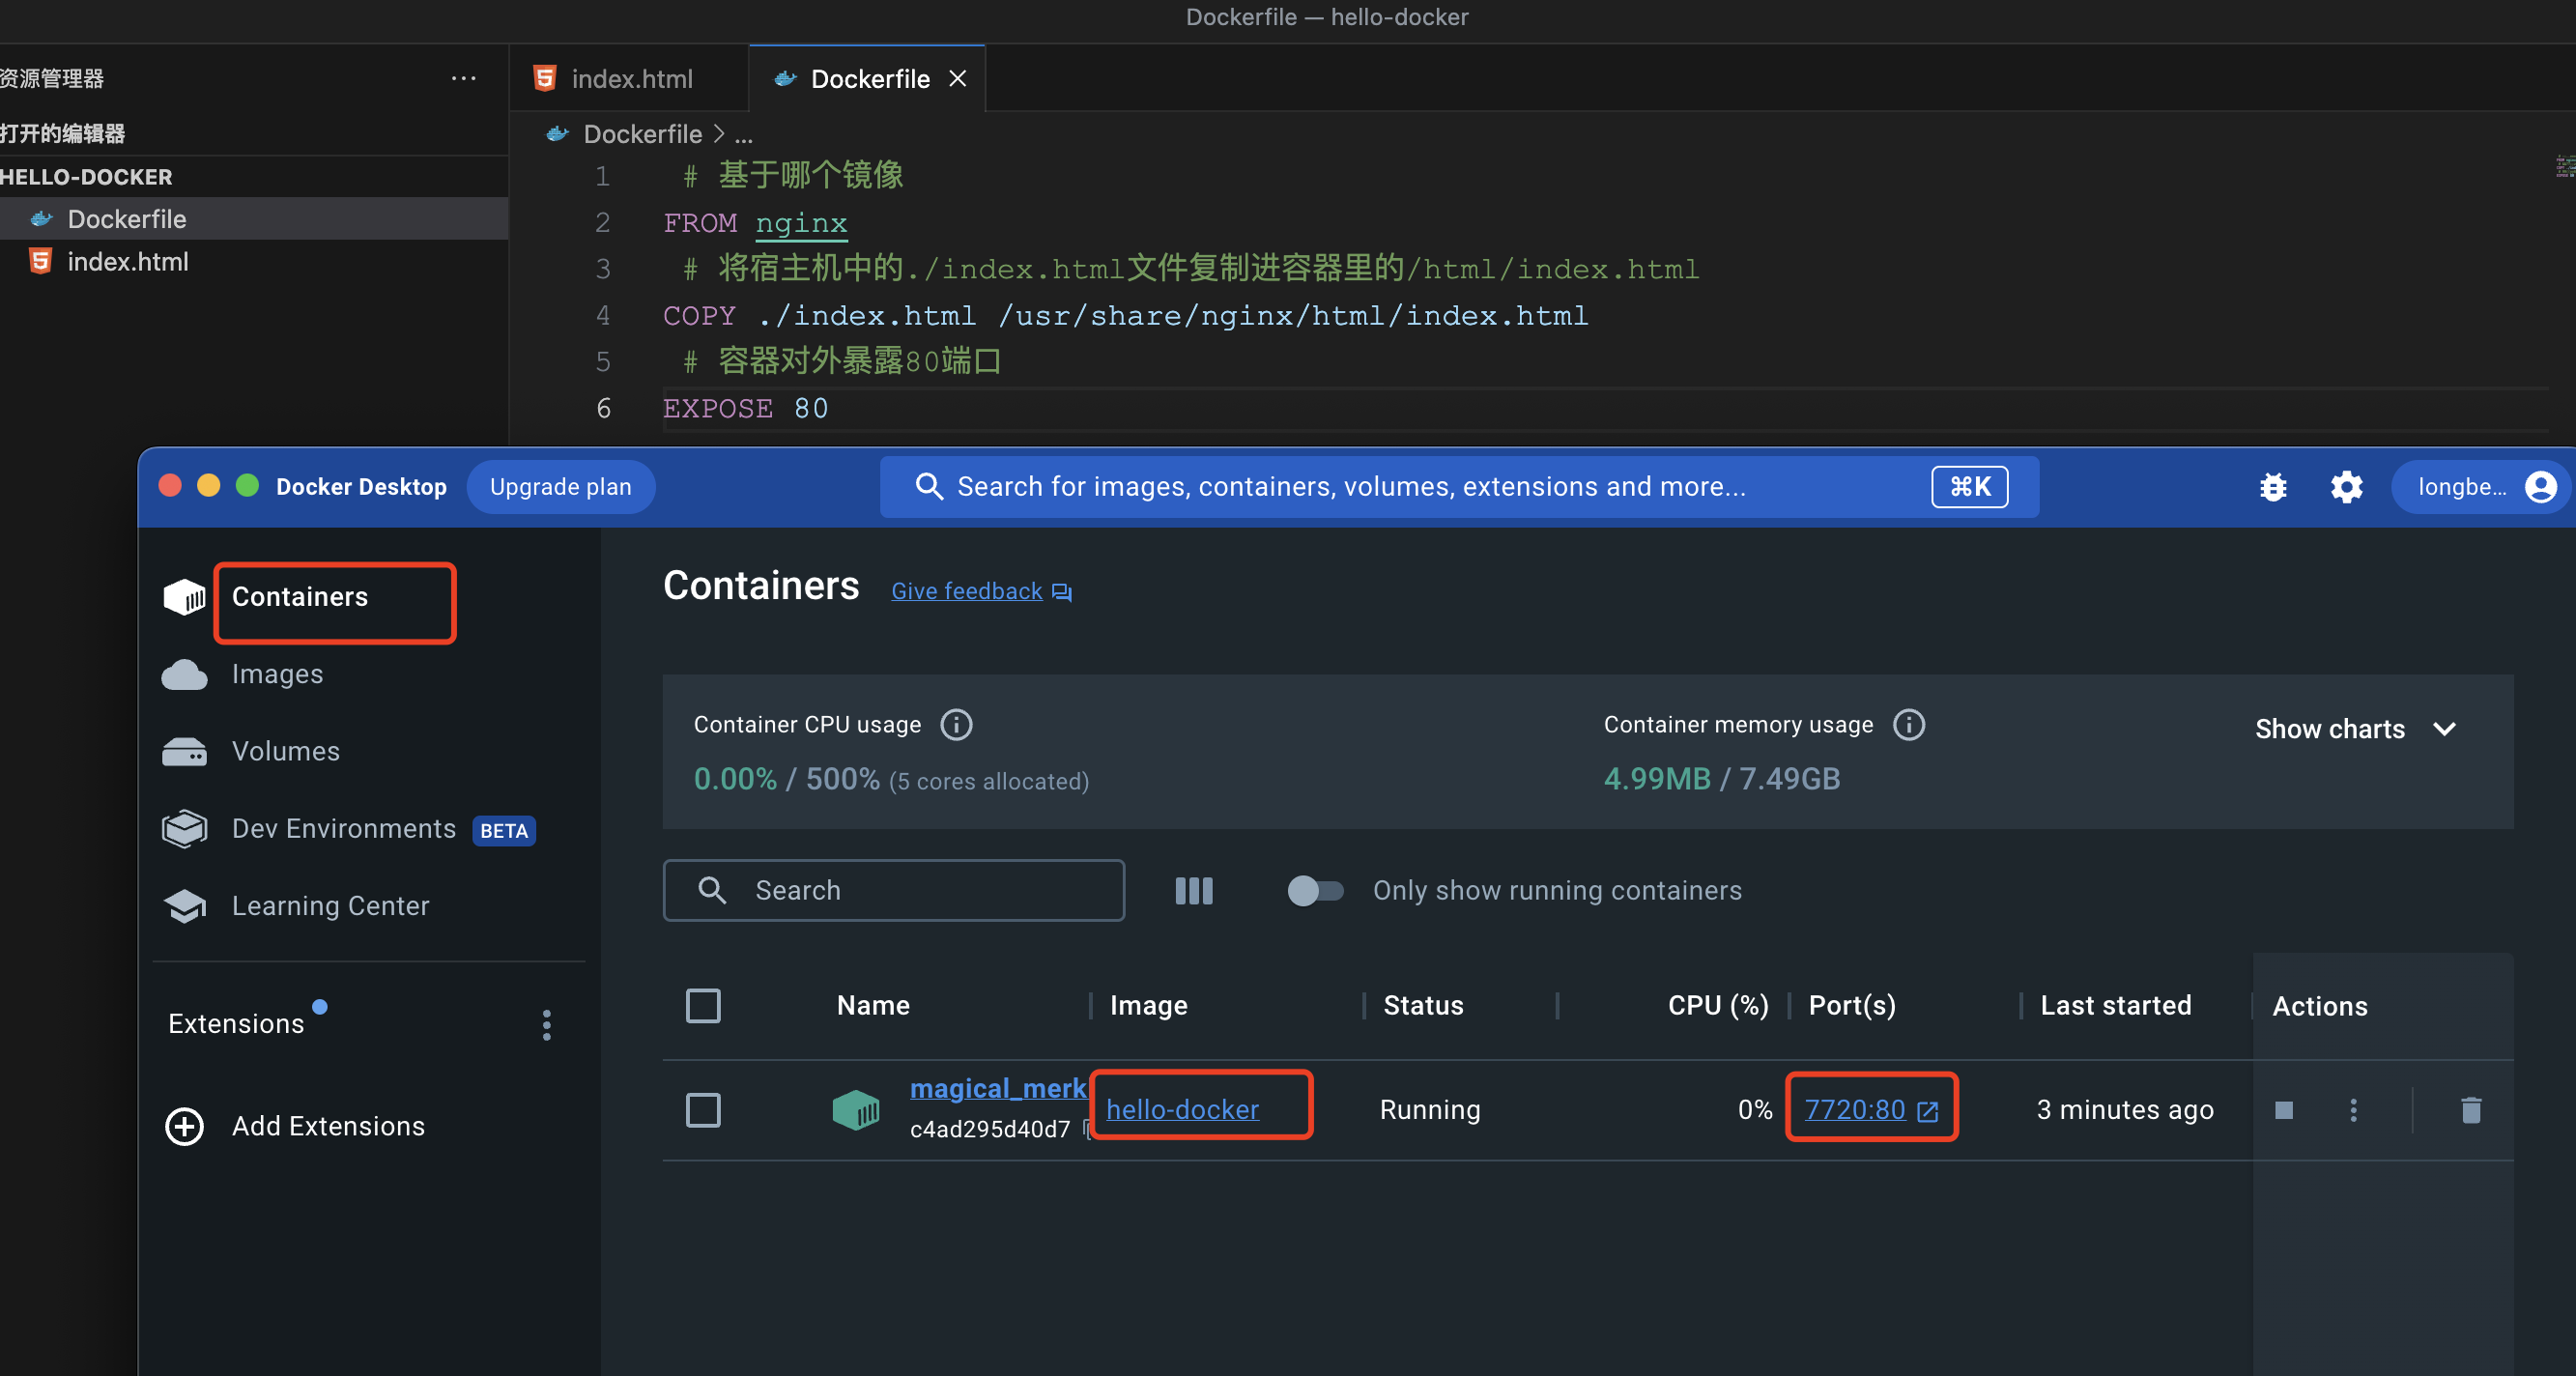2576x1376 pixels.
Task: Click the container CPU usage info icon
Action: (x=959, y=726)
